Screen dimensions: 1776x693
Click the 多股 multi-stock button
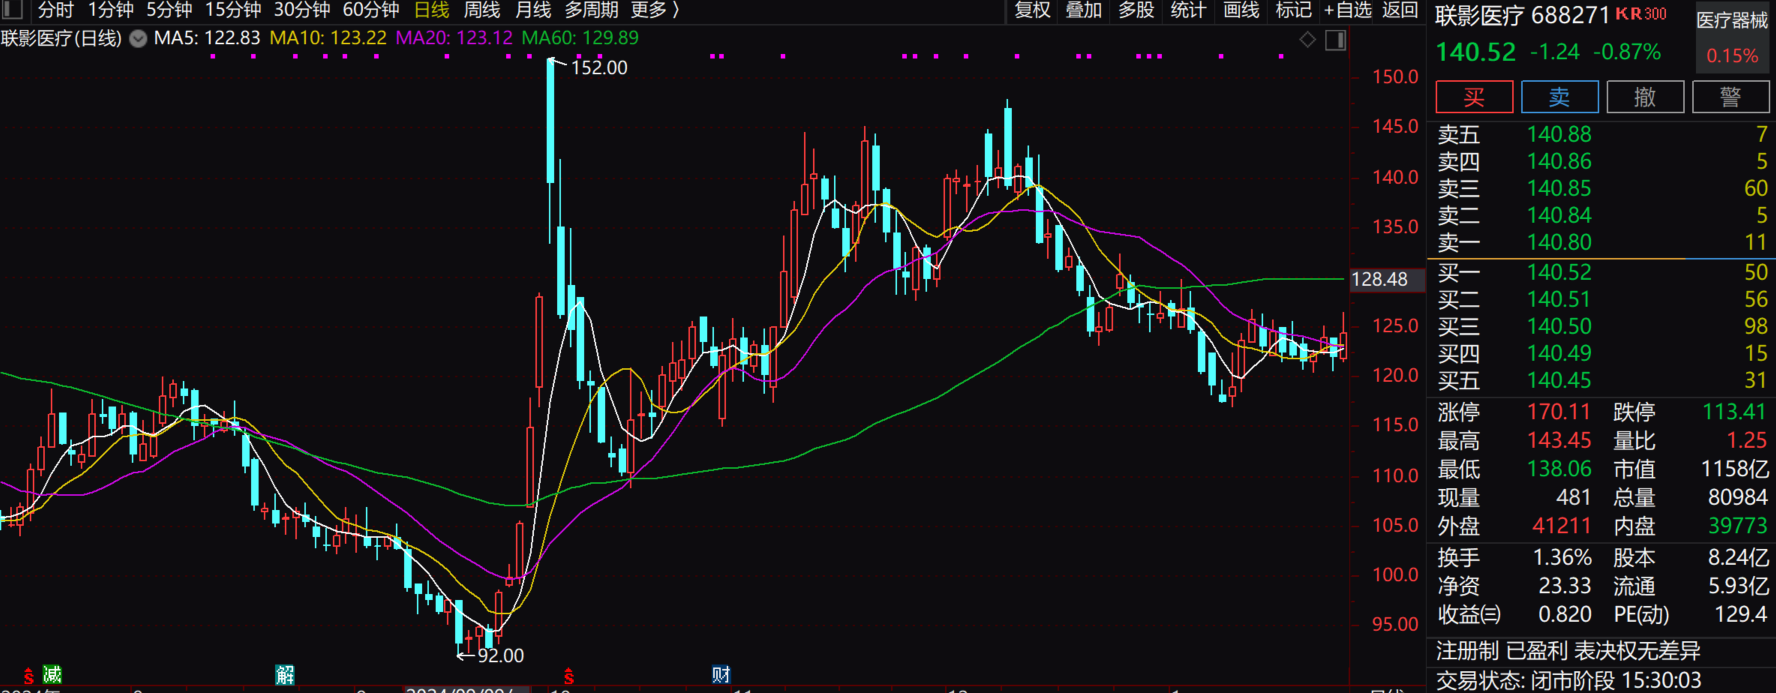(x=1136, y=10)
